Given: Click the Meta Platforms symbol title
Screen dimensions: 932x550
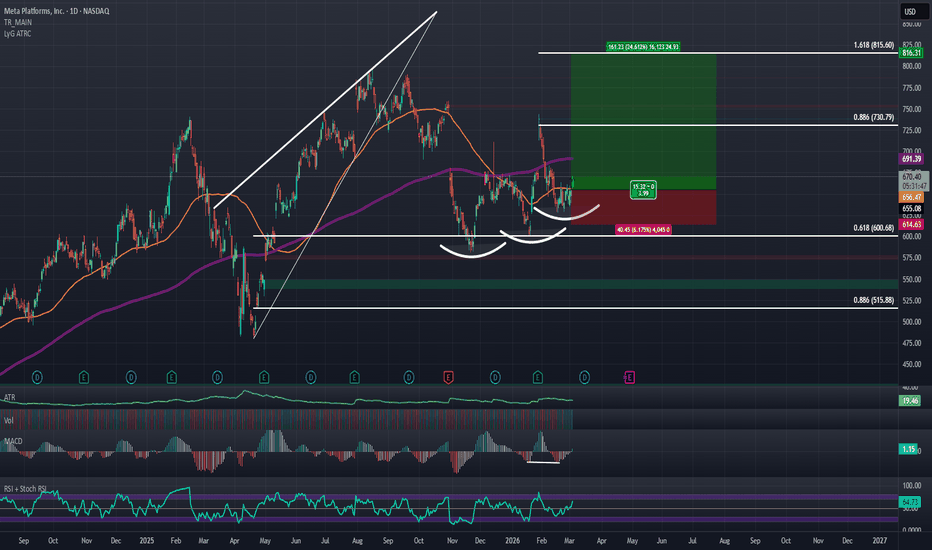Looking at the screenshot, I should coord(56,11).
